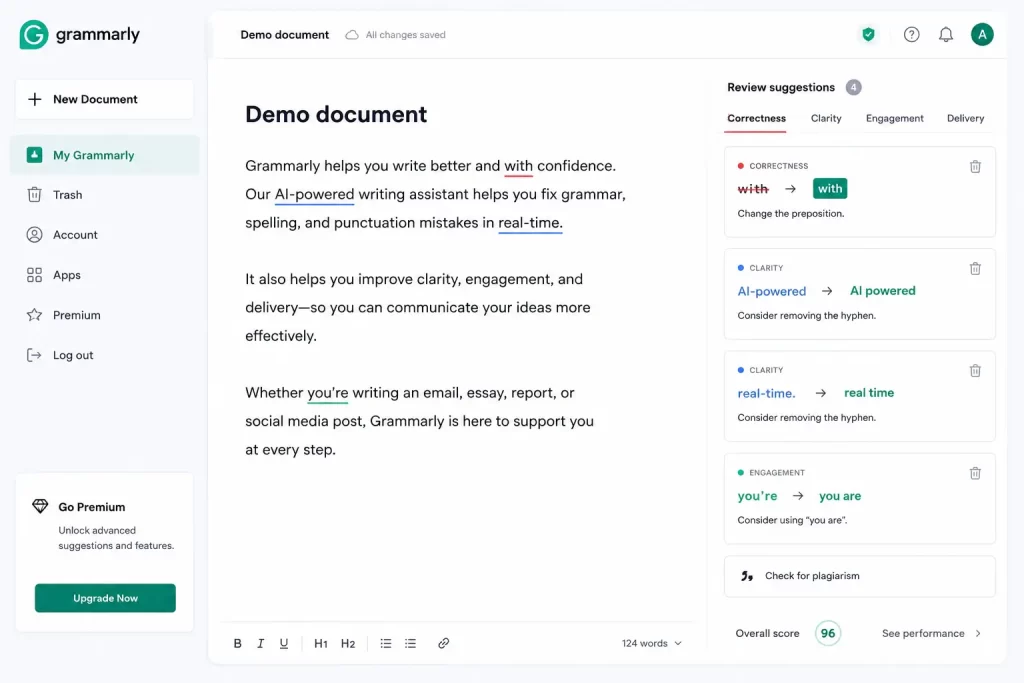Click the My Grammarly green icon
Viewport: 1024px width, 683px height.
(35, 155)
